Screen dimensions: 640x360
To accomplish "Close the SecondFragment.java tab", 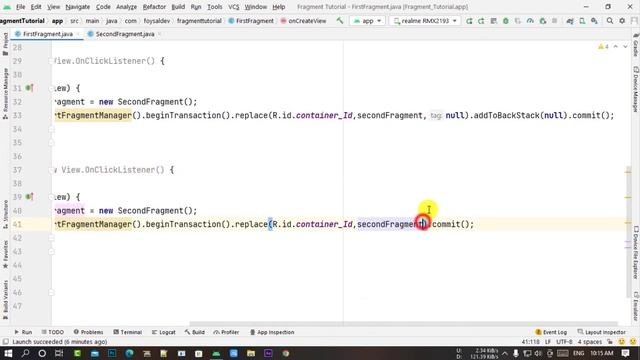I will click(x=160, y=34).
